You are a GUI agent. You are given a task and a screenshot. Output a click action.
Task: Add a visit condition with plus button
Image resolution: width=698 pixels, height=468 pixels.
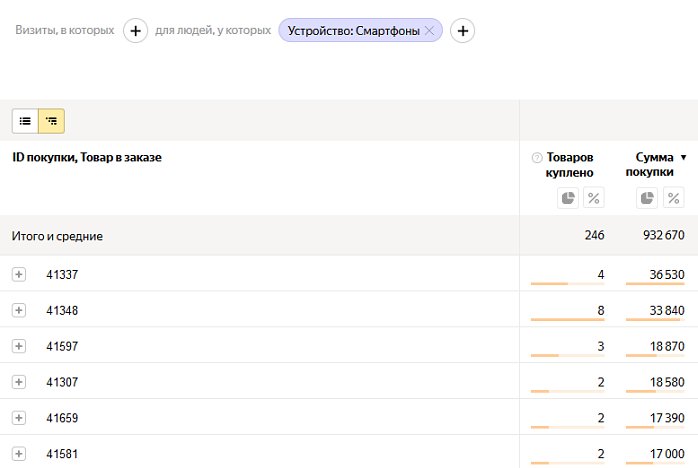(136, 31)
